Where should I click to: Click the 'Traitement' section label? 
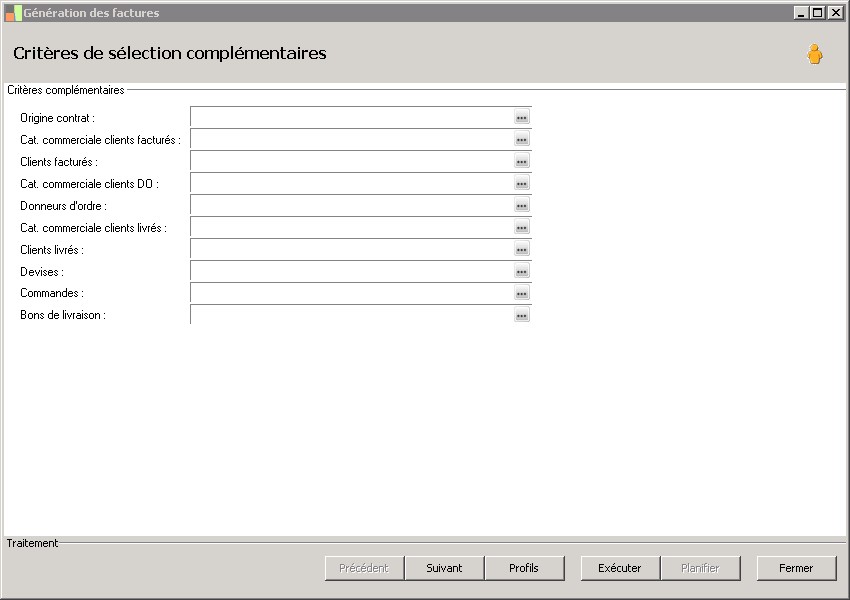click(32, 543)
